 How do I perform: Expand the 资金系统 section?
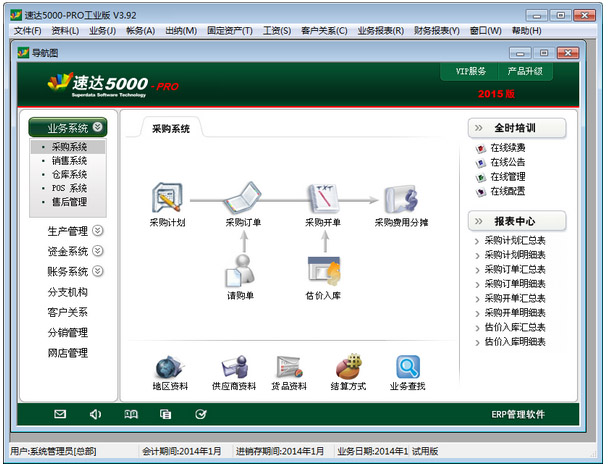tap(97, 251)
